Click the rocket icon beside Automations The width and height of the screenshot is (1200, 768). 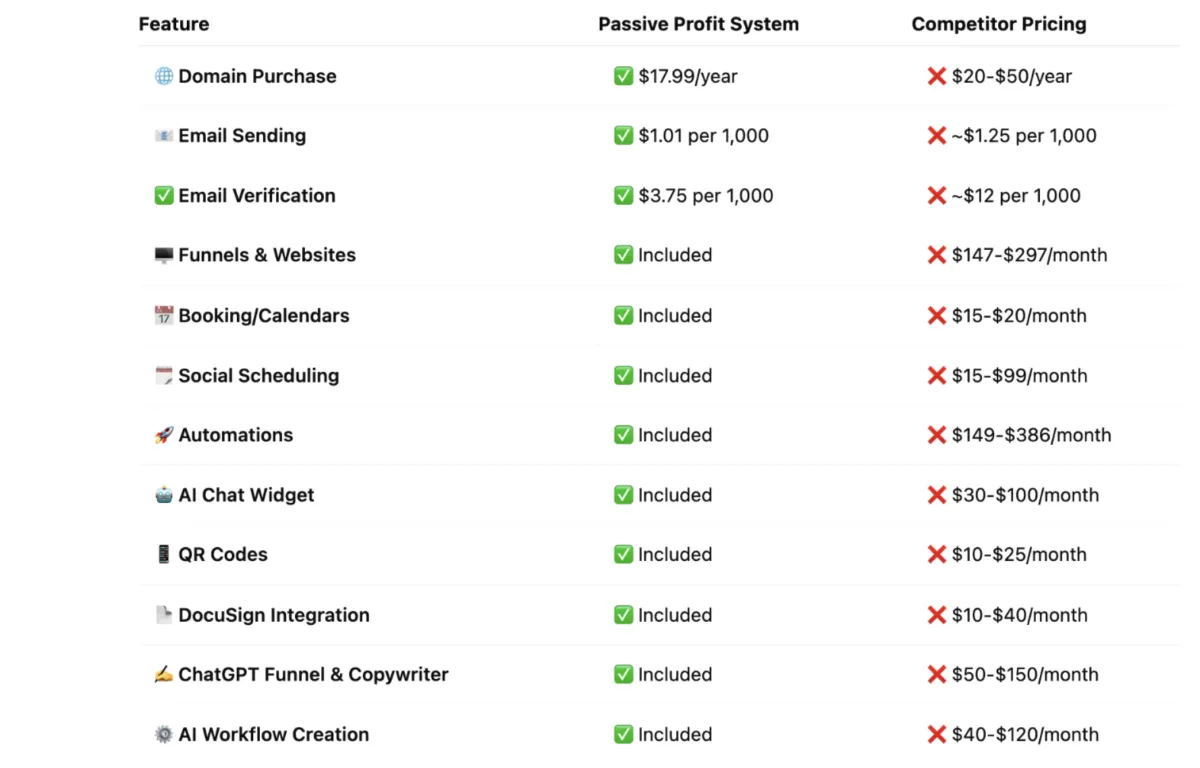(164, 435)
